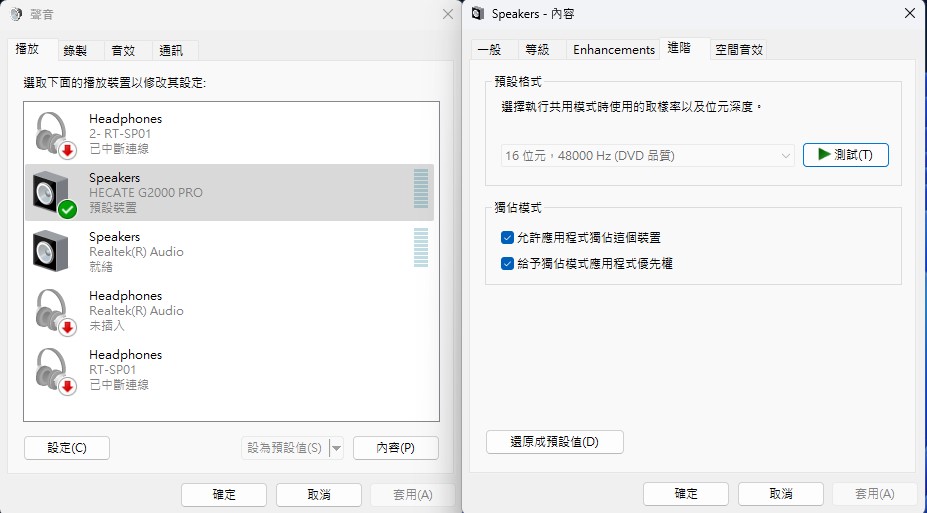Viewport: 927px width, 513px height.
Task: Open the 空間音效 tab
Action: pos(739,50)
